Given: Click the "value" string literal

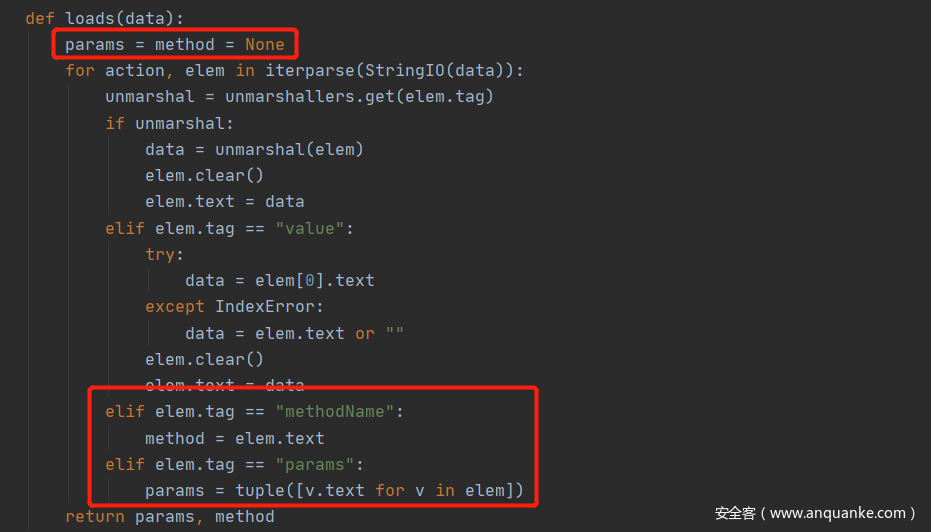Looking at the screenshot, I should [309, 229].
